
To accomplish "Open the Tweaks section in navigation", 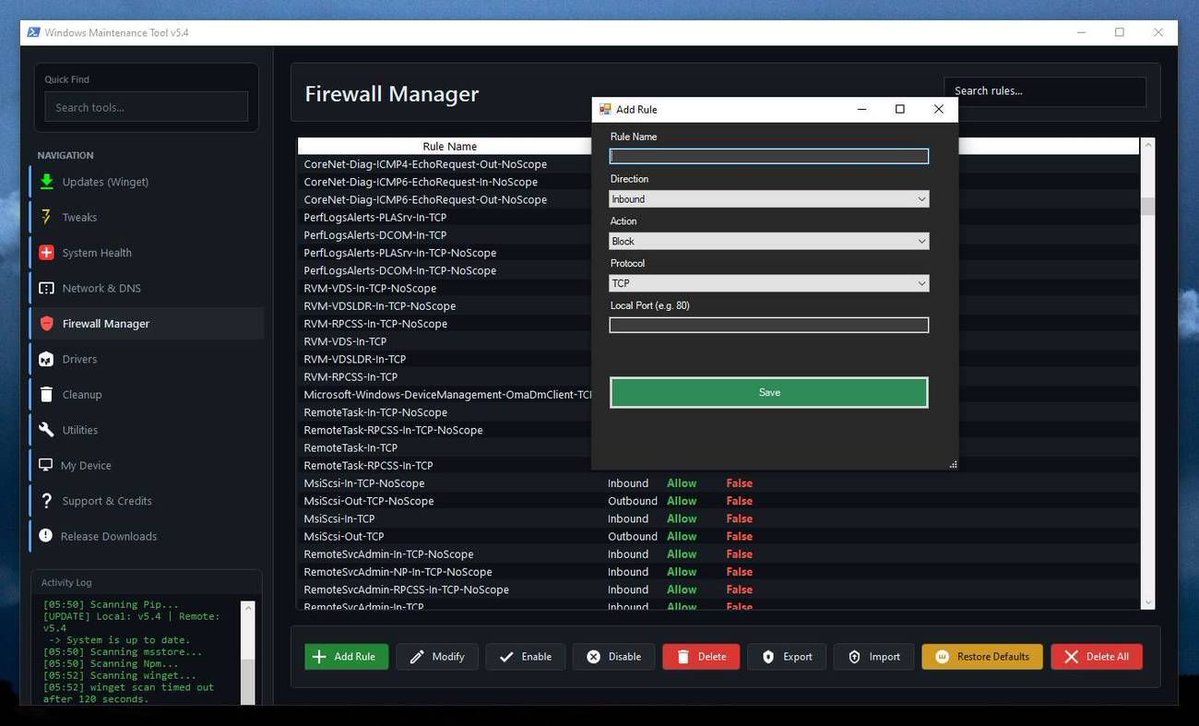I will coord(148,217).
